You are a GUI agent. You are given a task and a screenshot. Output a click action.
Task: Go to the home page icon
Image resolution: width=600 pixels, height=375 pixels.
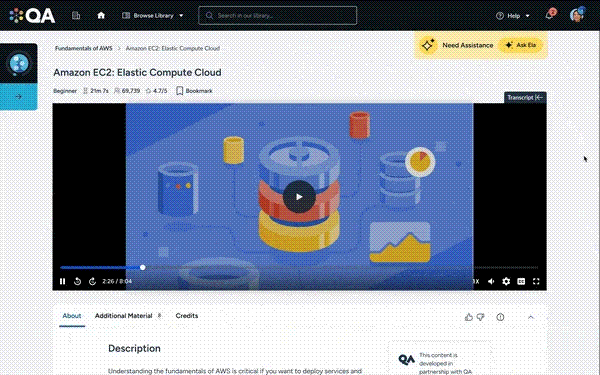tap(101, 15)
